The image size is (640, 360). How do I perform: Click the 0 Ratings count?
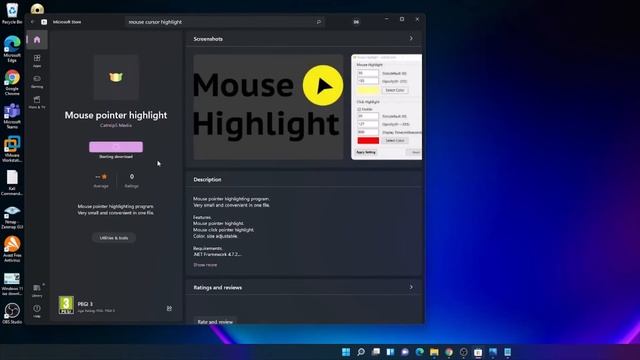tap(131, 180)
